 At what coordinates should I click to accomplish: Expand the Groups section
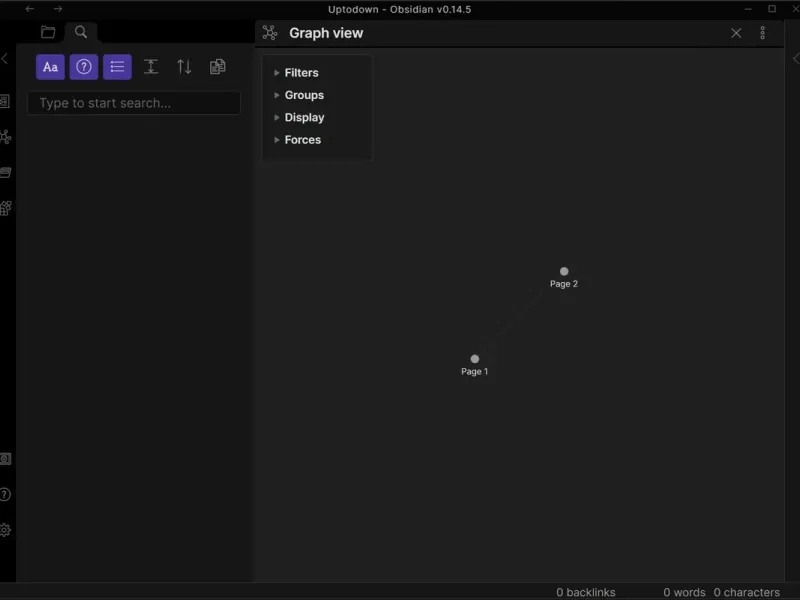[299, 95]
